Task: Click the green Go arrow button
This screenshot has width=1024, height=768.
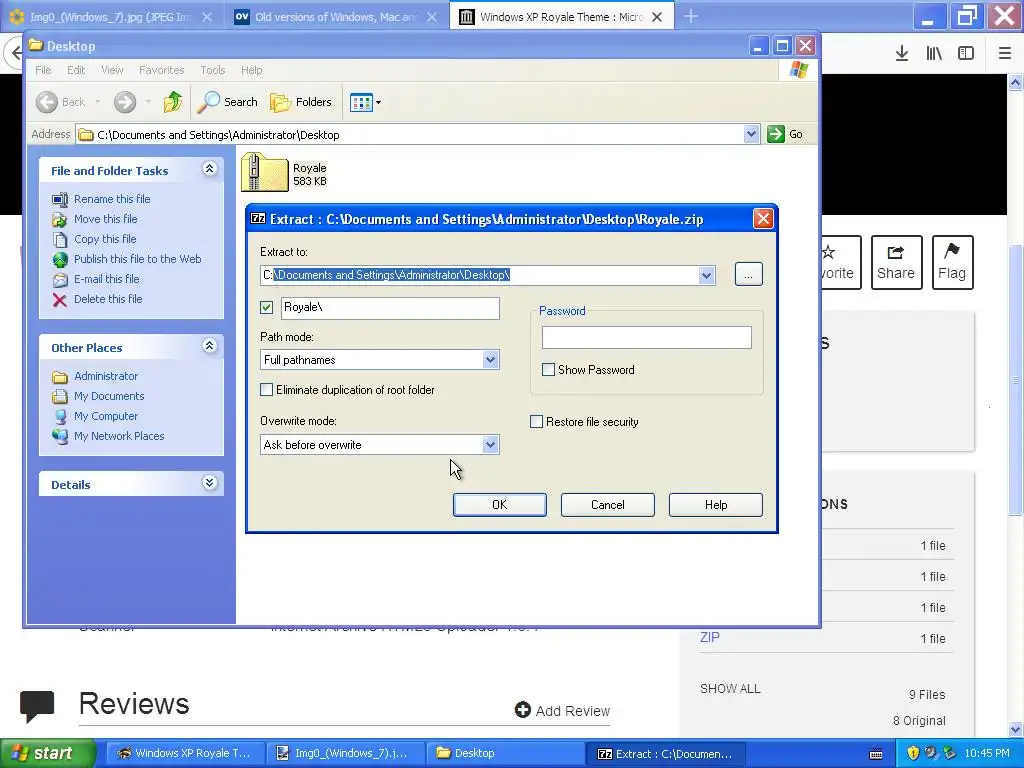Action: (x=776, y=134)
